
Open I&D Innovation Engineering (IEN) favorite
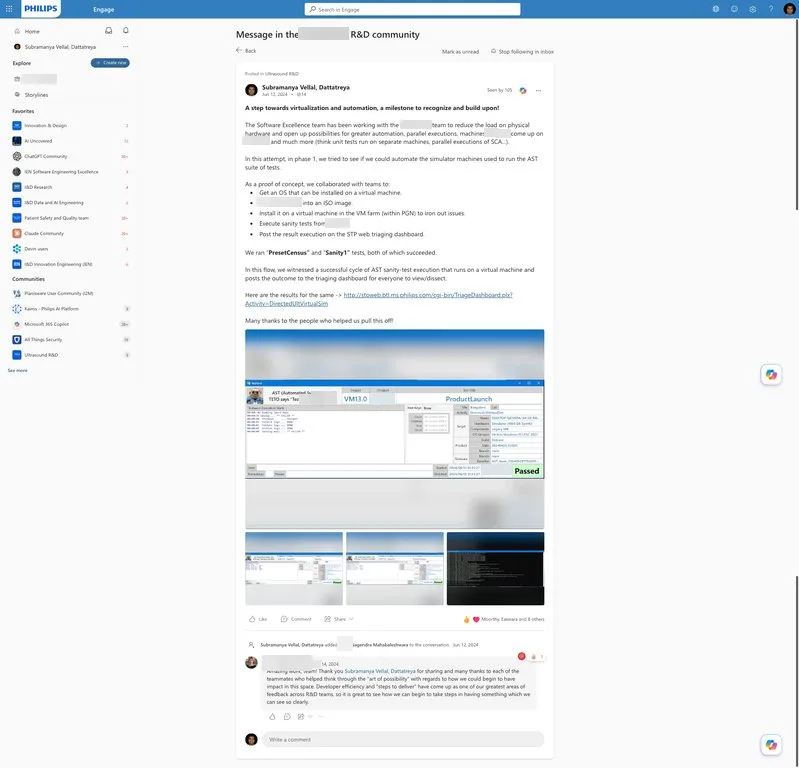click(x=70, y=264)
